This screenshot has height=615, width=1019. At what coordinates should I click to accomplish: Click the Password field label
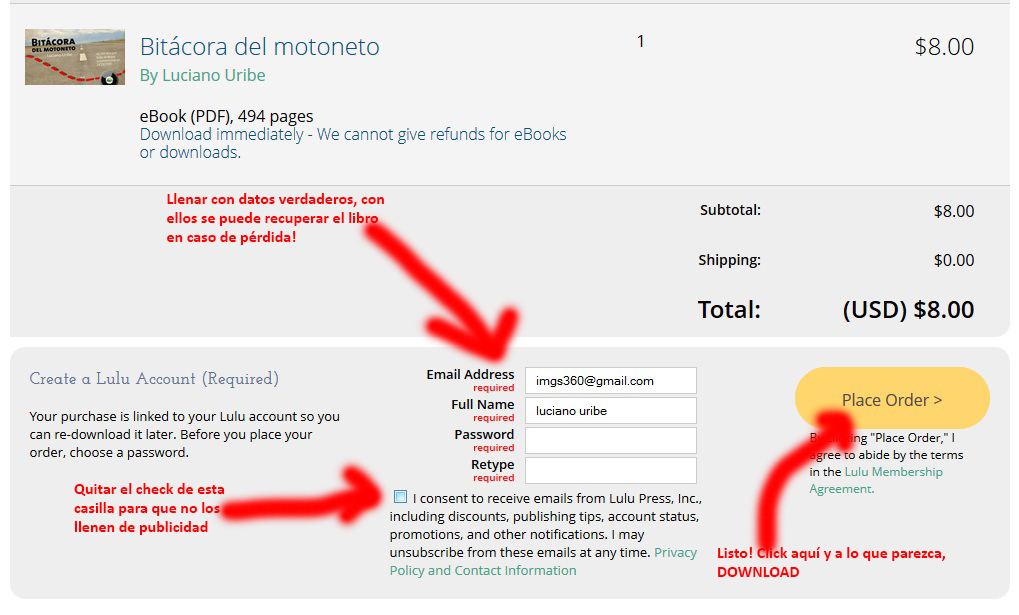click(484, 435)
